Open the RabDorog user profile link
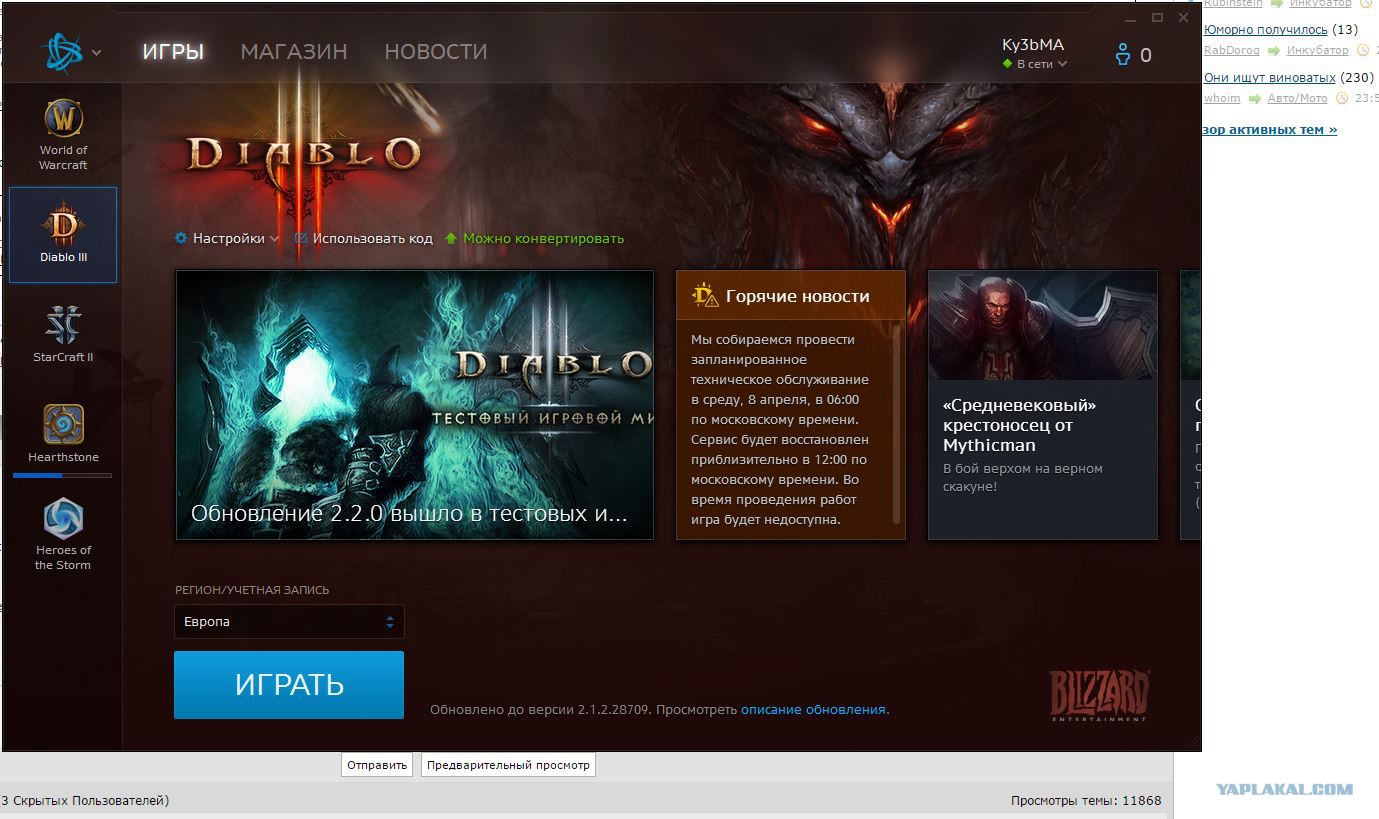The height and width of the screenshot is (819, 1379). pos(1232,50)
